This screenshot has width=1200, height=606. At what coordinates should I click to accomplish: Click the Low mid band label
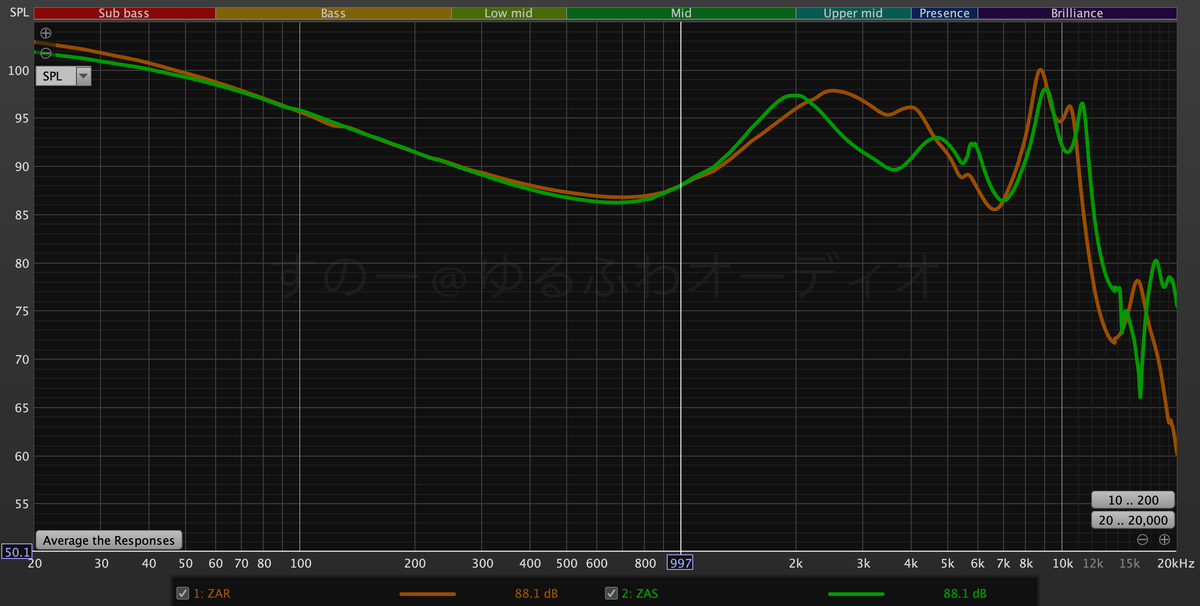coord(509,13)
